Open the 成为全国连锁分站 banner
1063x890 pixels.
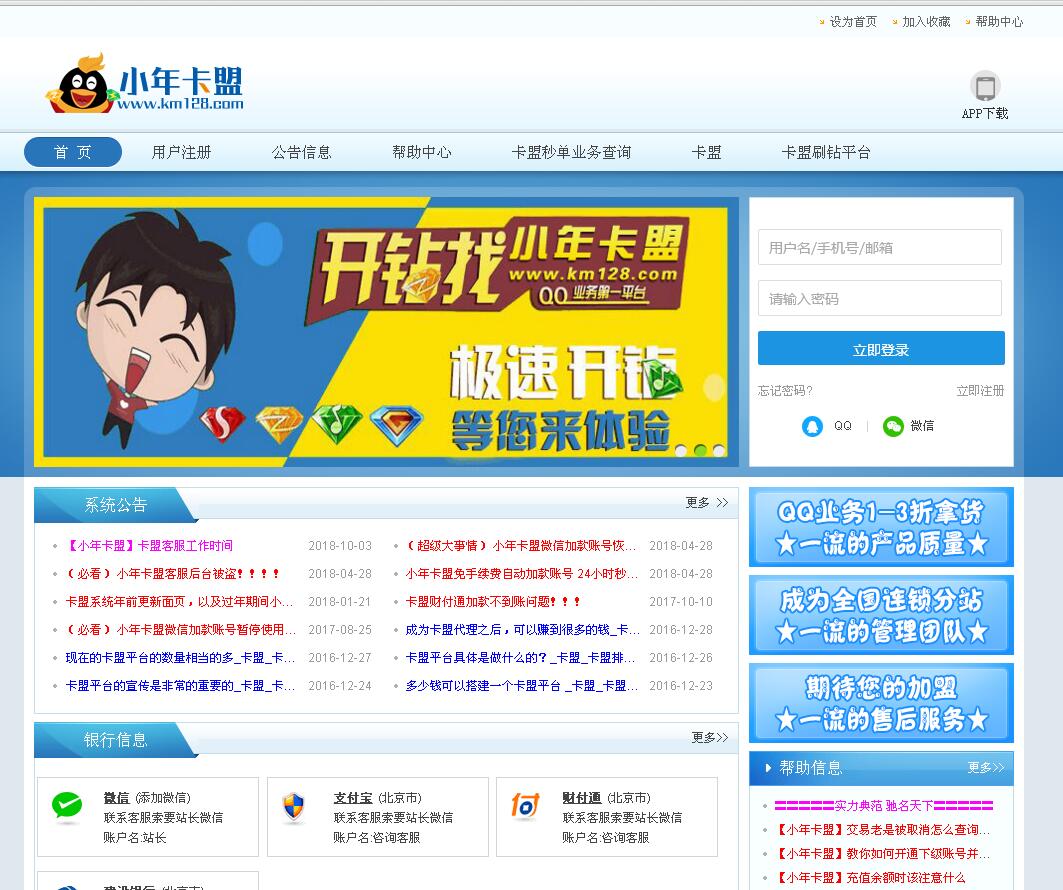coord(881,615)
